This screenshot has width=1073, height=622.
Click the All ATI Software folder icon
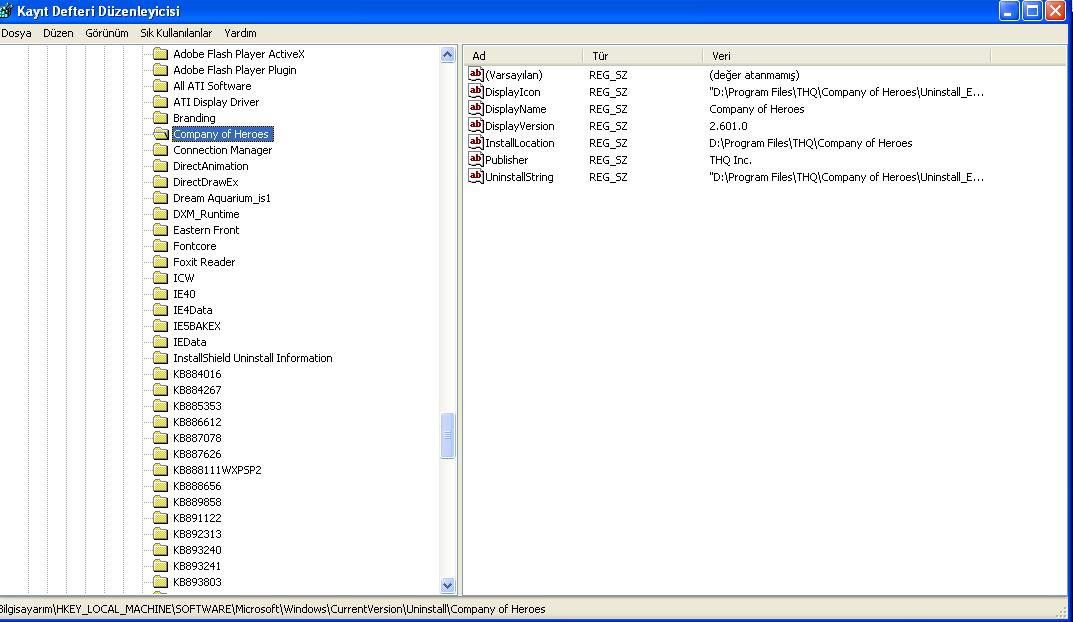[x=161, y=86]
